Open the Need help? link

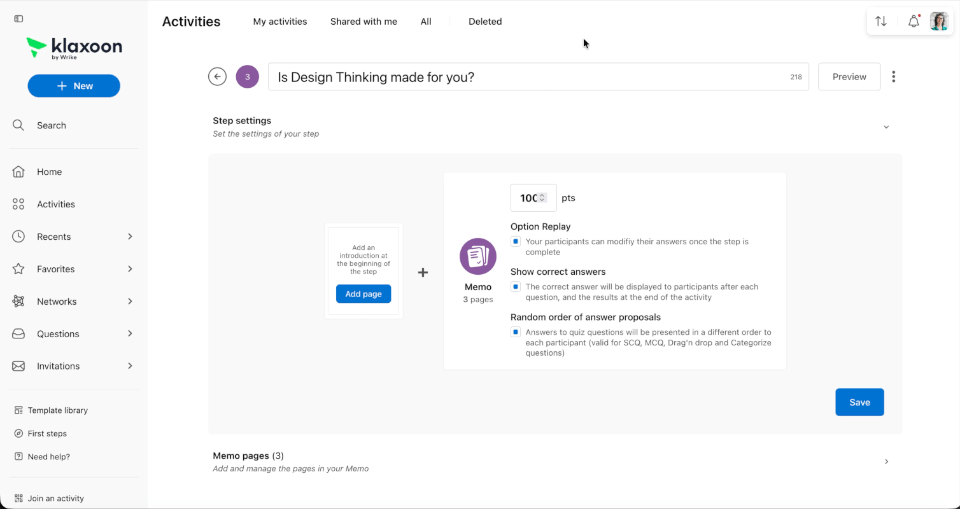[49, 457]
